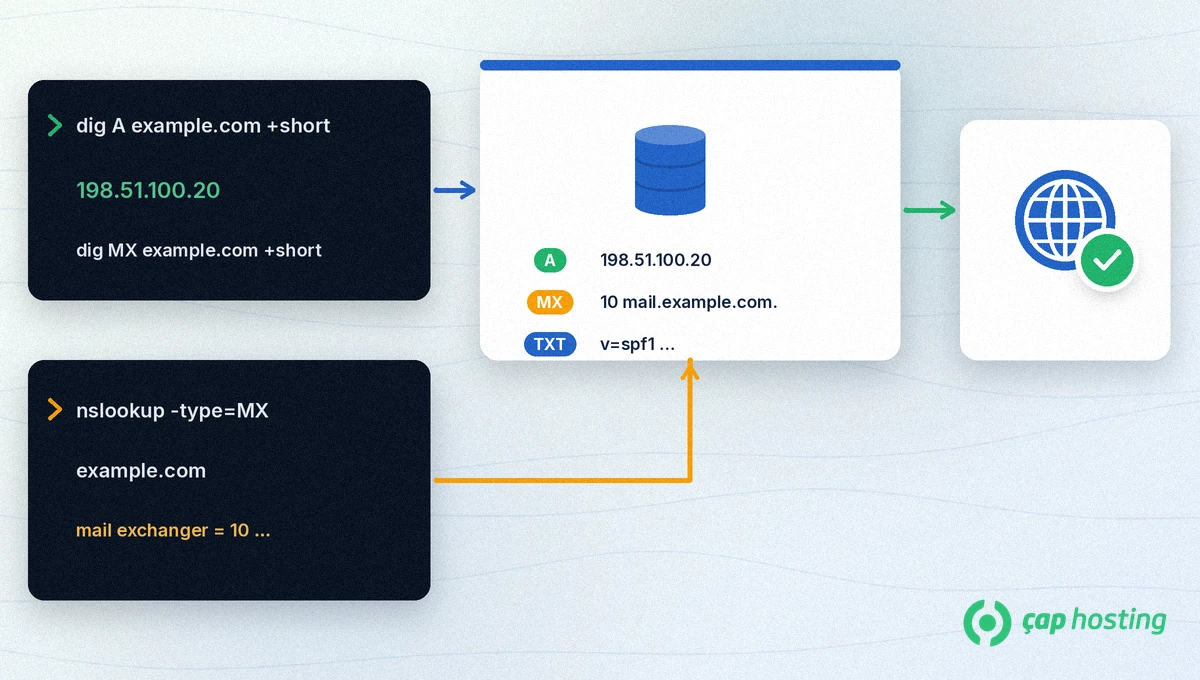Click 198.51.100.20 in the A record row
1200x680 pixels.
pyautogui.click(x=656, y=260)
